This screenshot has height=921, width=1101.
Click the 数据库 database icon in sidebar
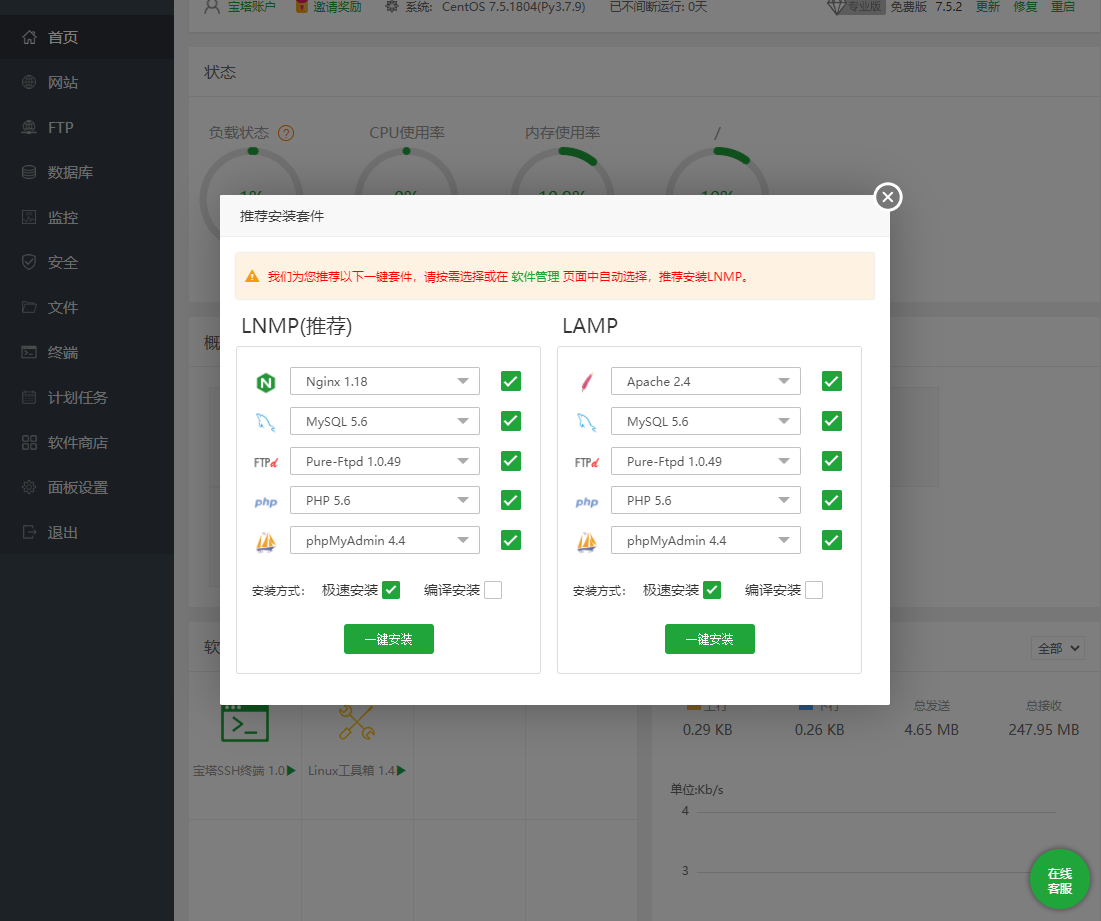pos(29,172)
